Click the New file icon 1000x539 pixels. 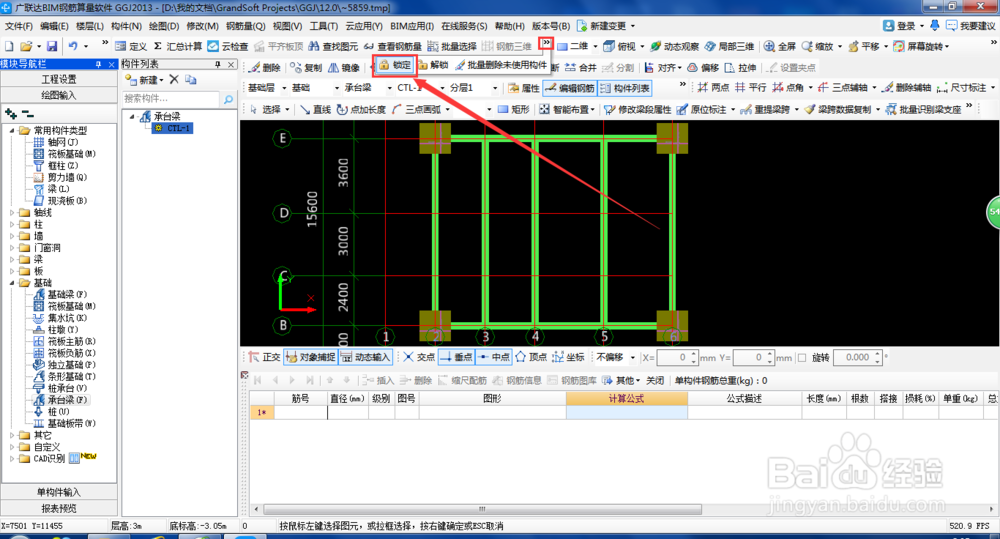pos(9,46)
